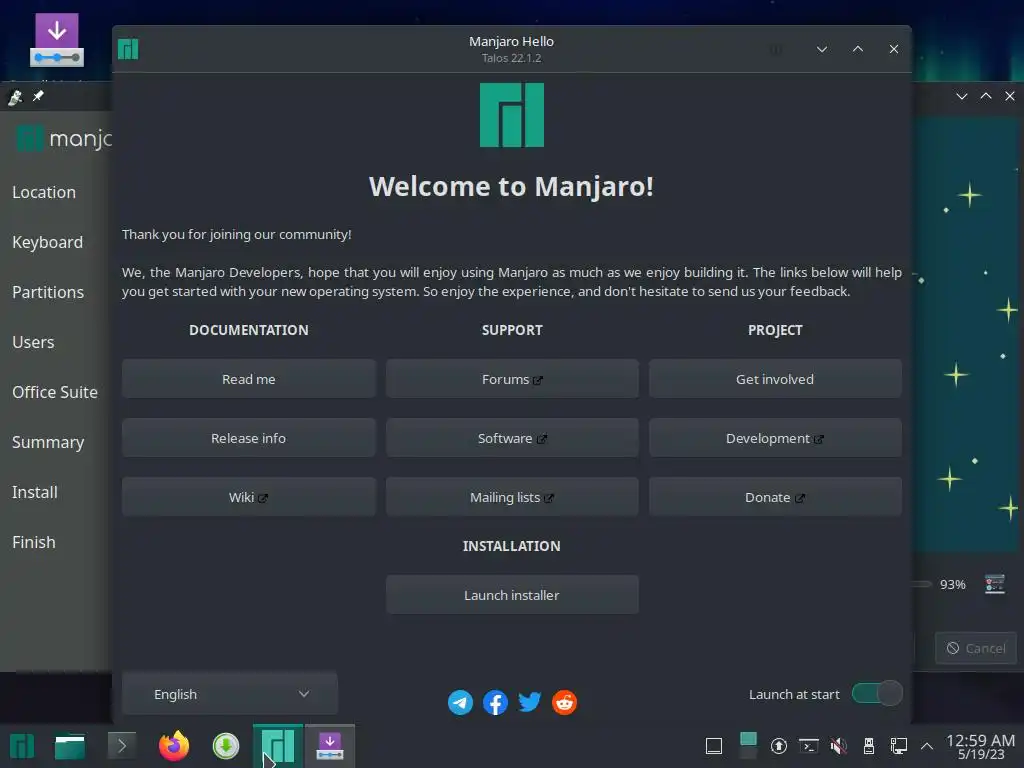Open Twitter social link icon
This screenshot has width=1024, height=768.
pos(530,703)
